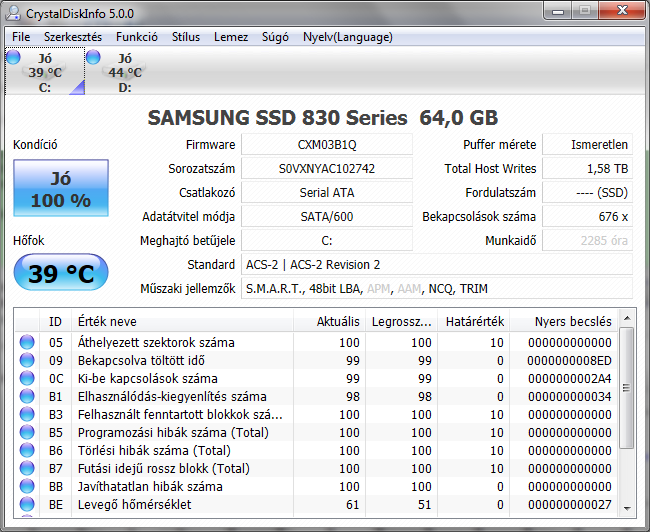650x532 pixels.
Task: Click the Érték neve column header
Action: pyautogui.click(x=182, y=321)
